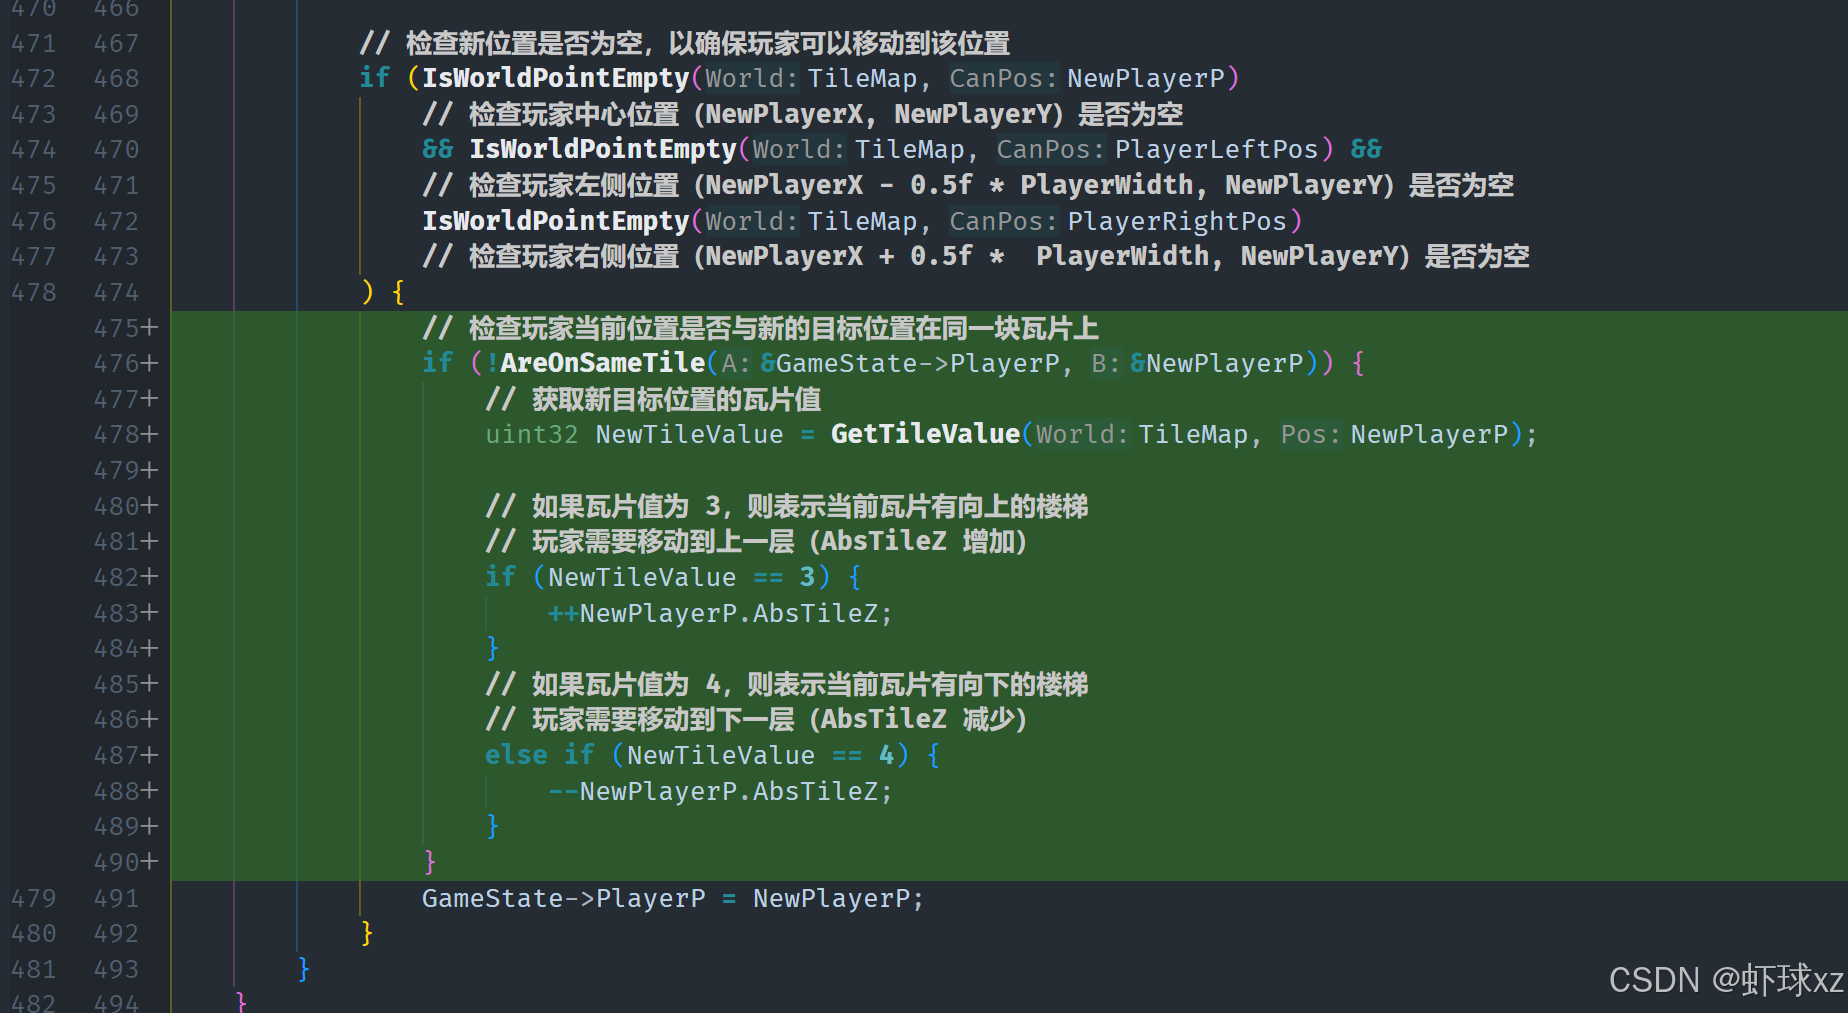Click the PlayerLeftPos argument
This screenshot has height=1013, width=1848.
pyautogui.click(x=1216, y=149)
